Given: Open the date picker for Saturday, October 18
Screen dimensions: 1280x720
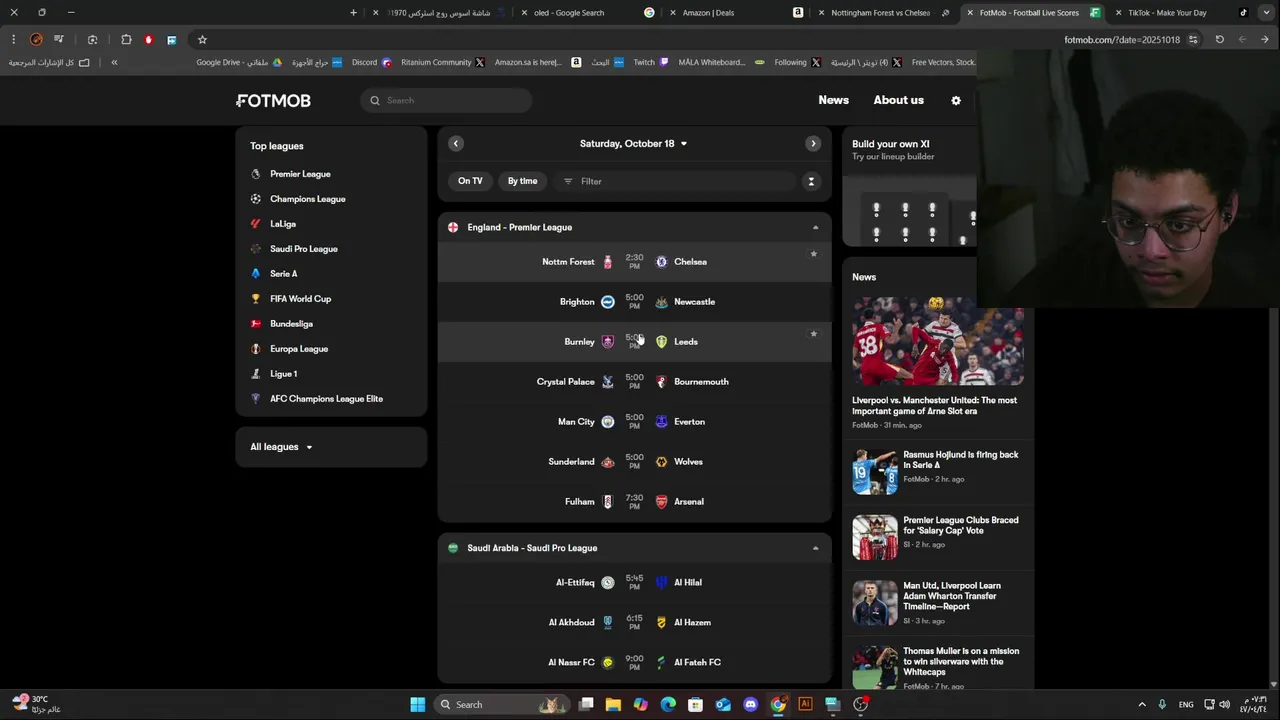Looking at the screenshot, I should 633,144.
